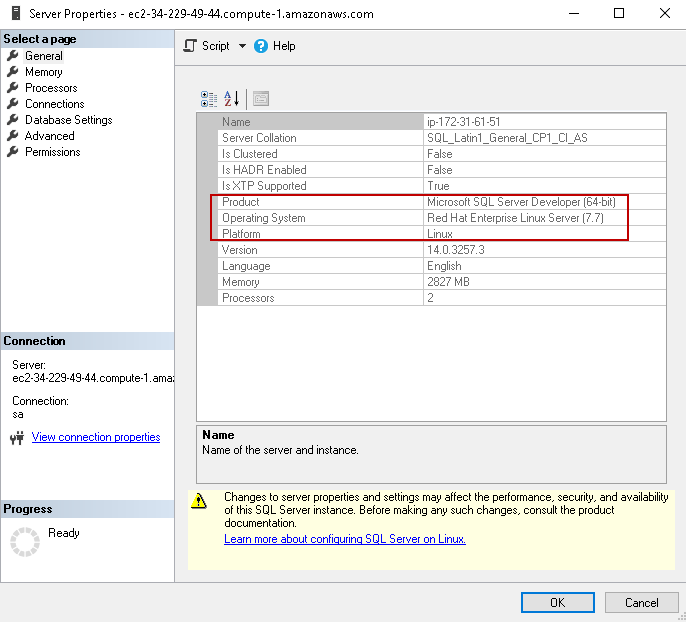Screen dimensions: 686x622
Task: Select the Product property label
Action: click(240, 202)
